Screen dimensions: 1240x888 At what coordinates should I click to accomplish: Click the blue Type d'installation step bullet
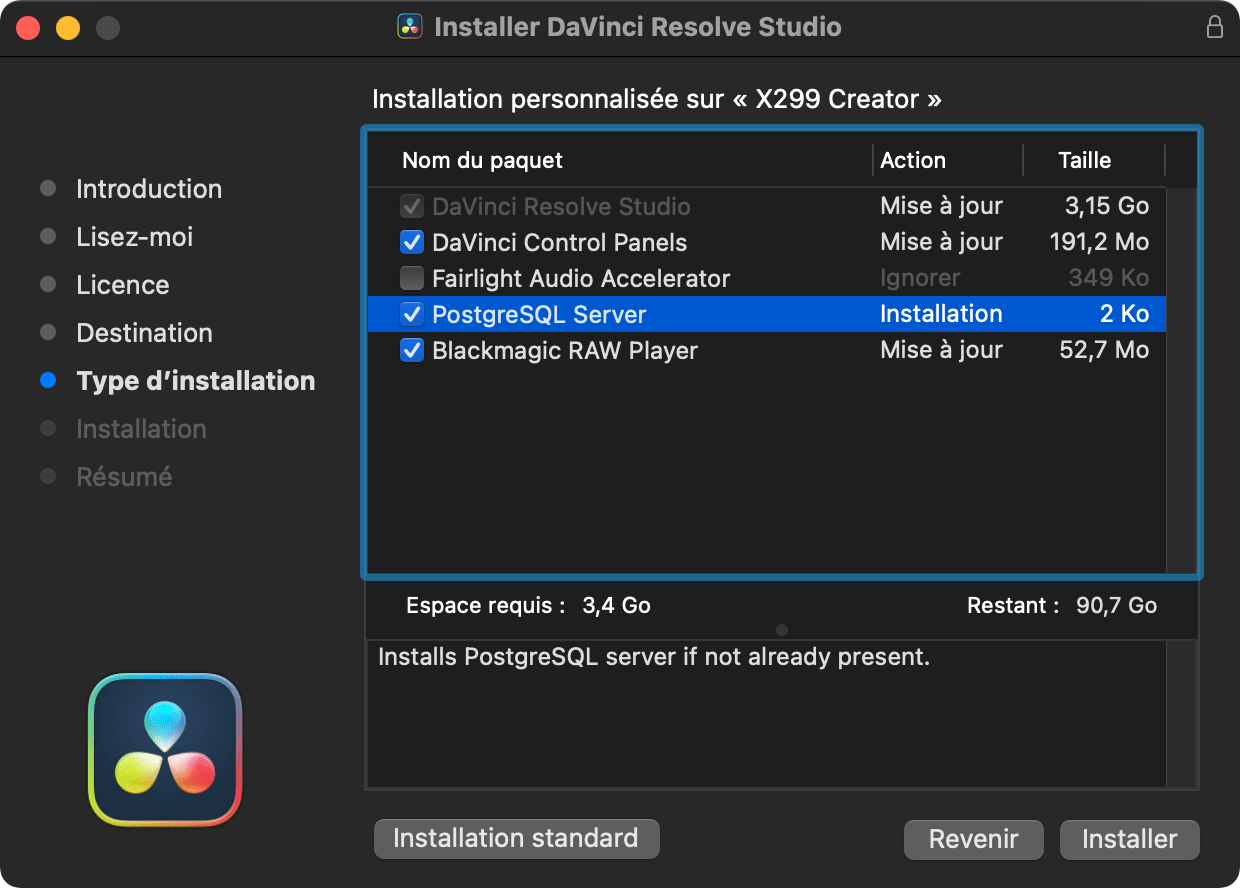pyautogui.click(x=47, y=381)
